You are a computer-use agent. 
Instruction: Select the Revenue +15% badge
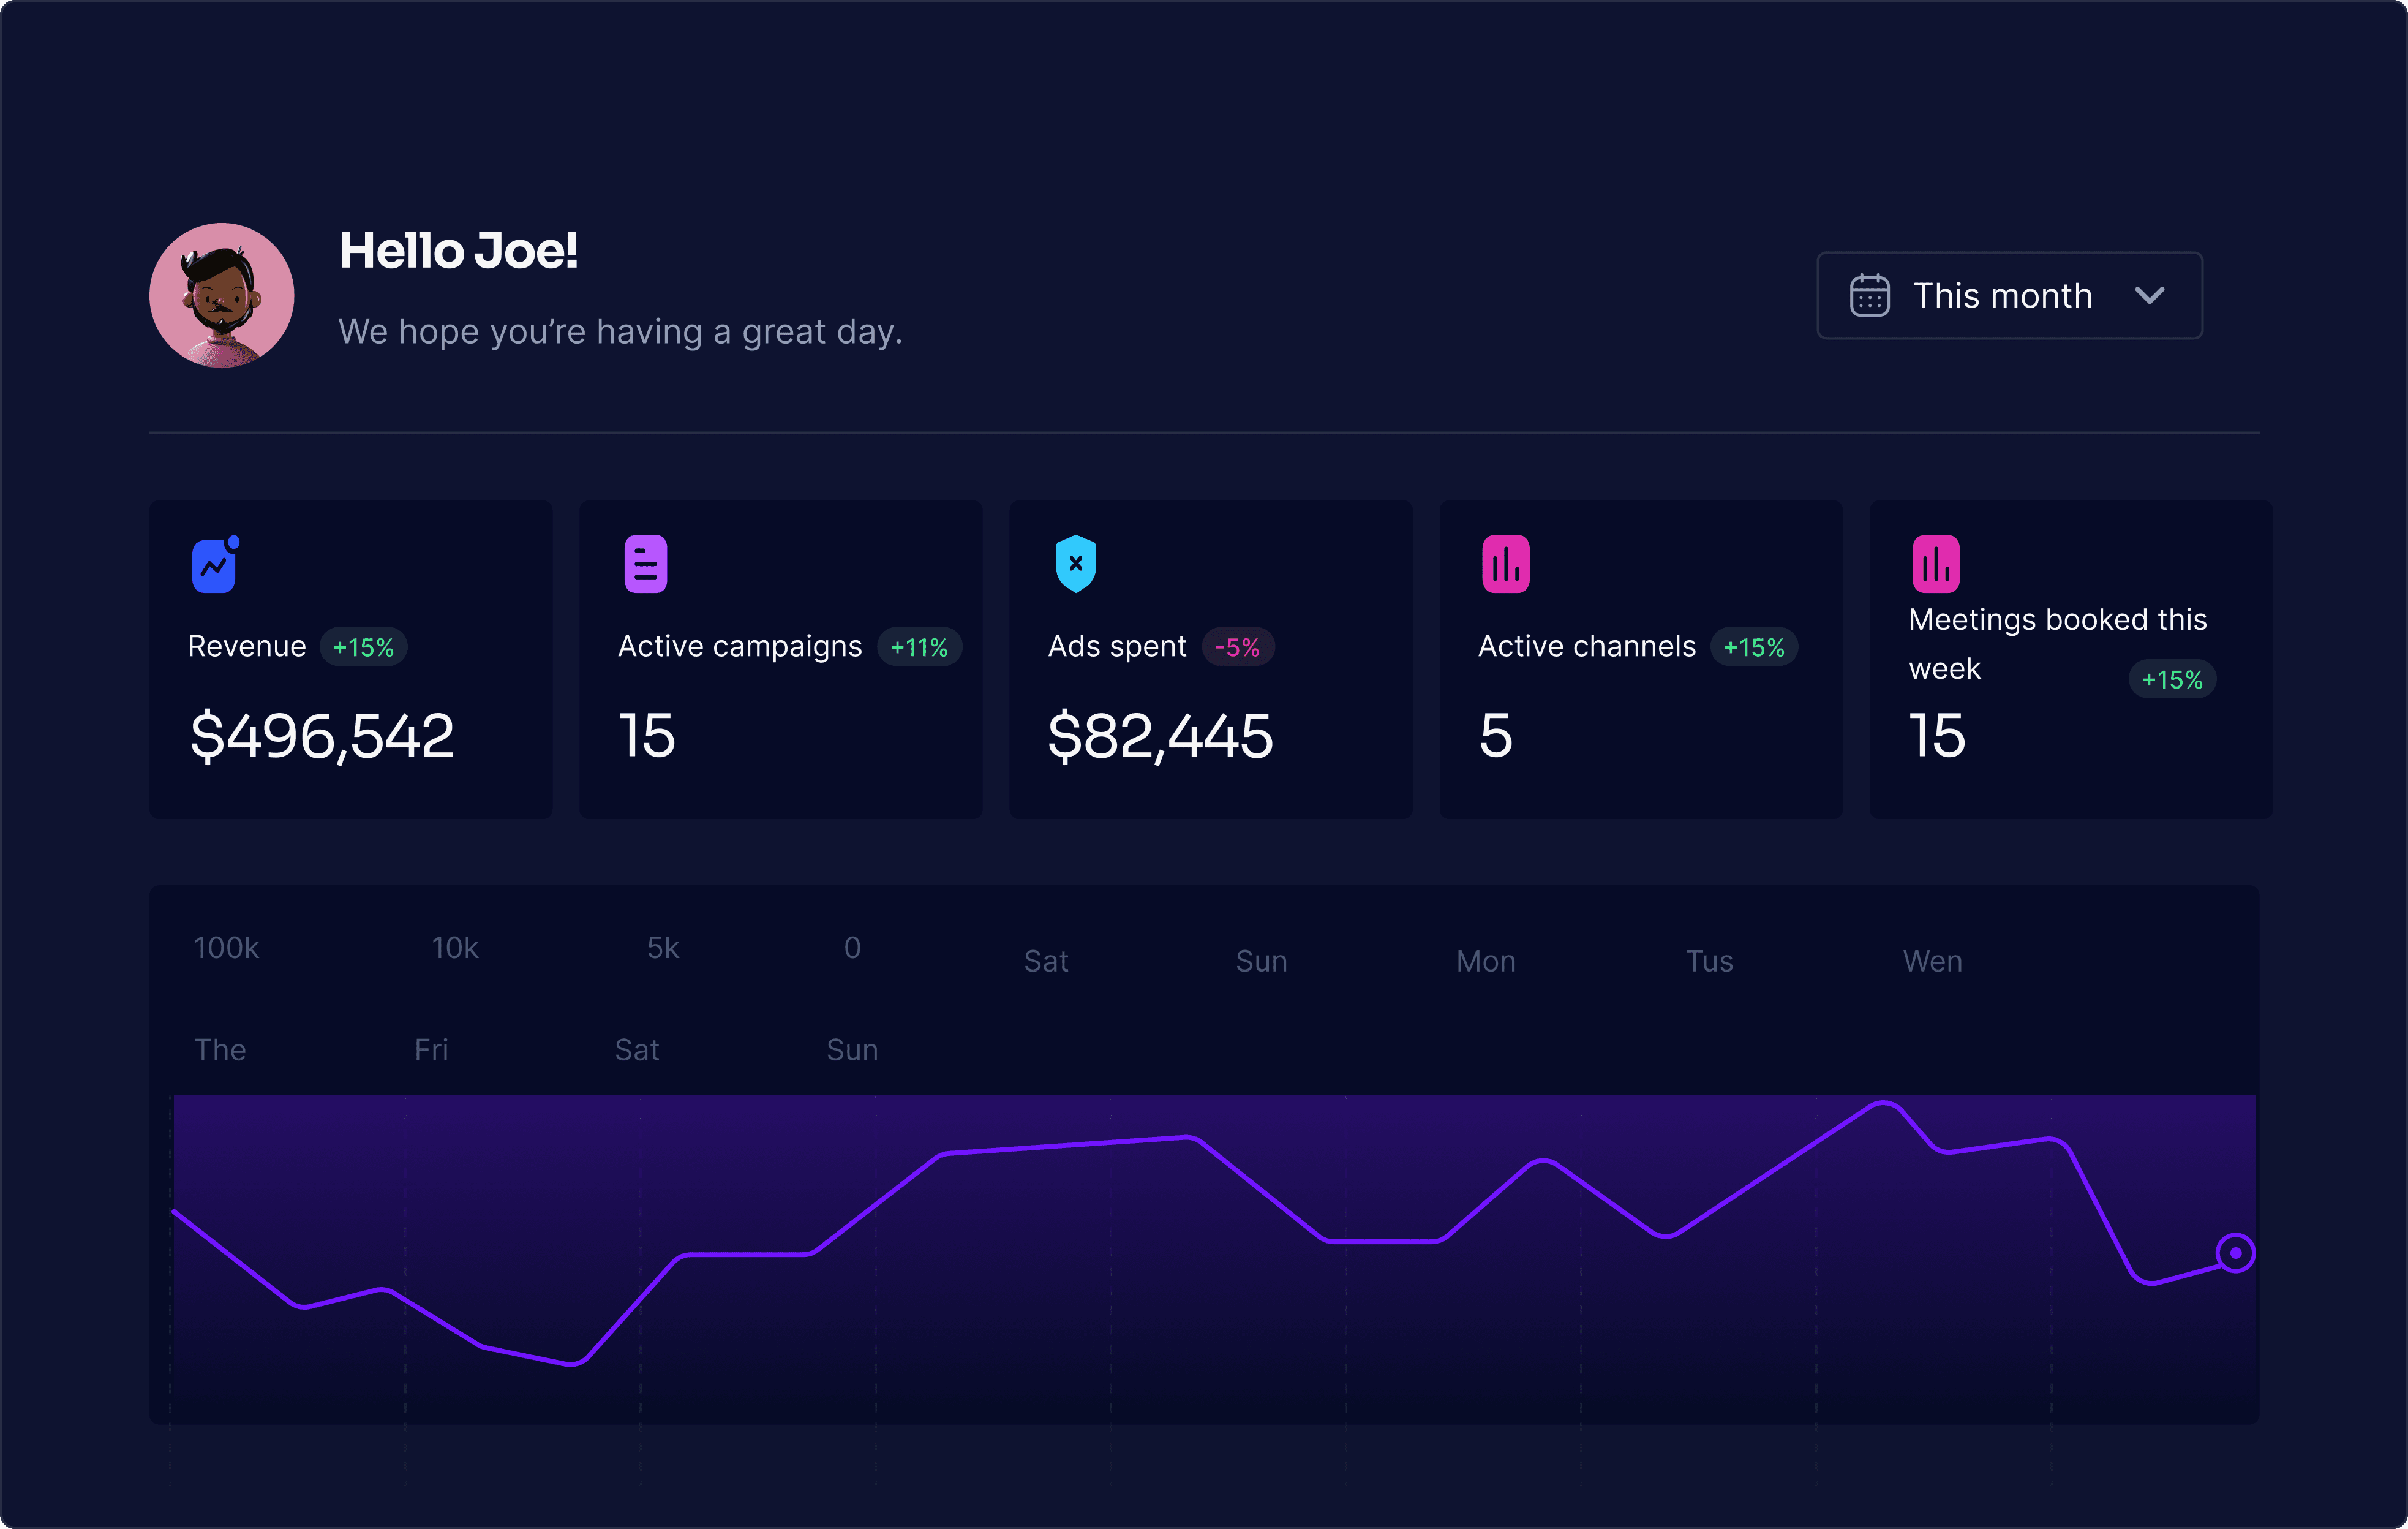coord(363,647)
